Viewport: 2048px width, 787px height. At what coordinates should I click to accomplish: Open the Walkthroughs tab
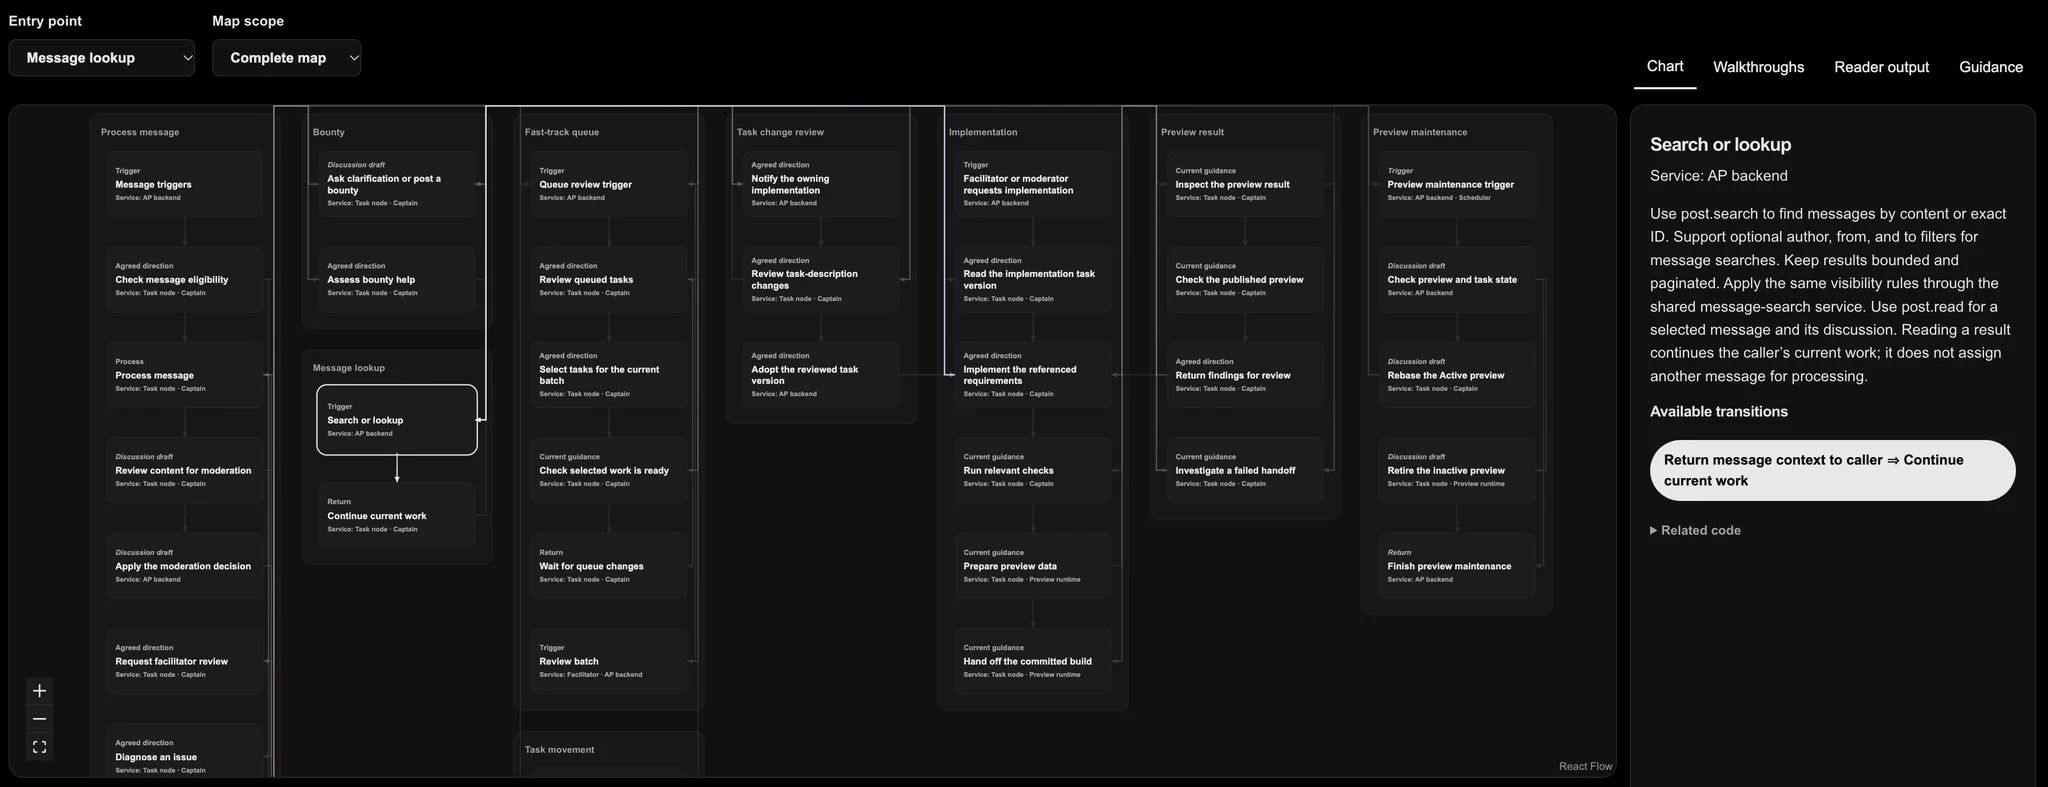tap(1758, 67)
